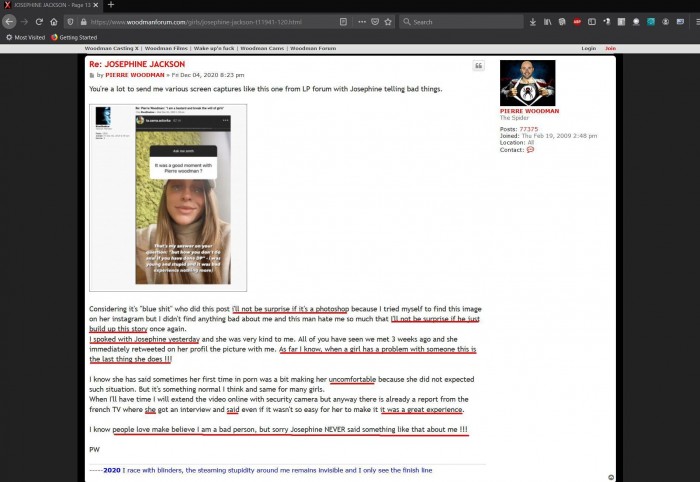
Task: Click the red ABP adblock extension icon
Action: pos(577,21)
